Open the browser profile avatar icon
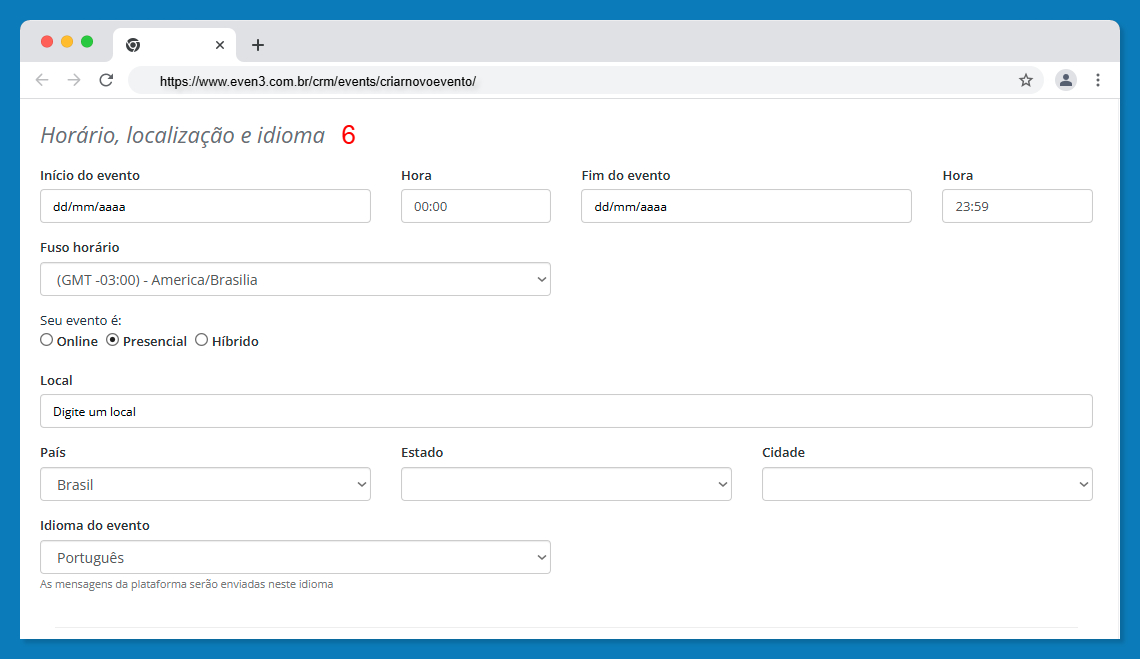This screenshot has height=659, width=1140. tap(1066, 80)
